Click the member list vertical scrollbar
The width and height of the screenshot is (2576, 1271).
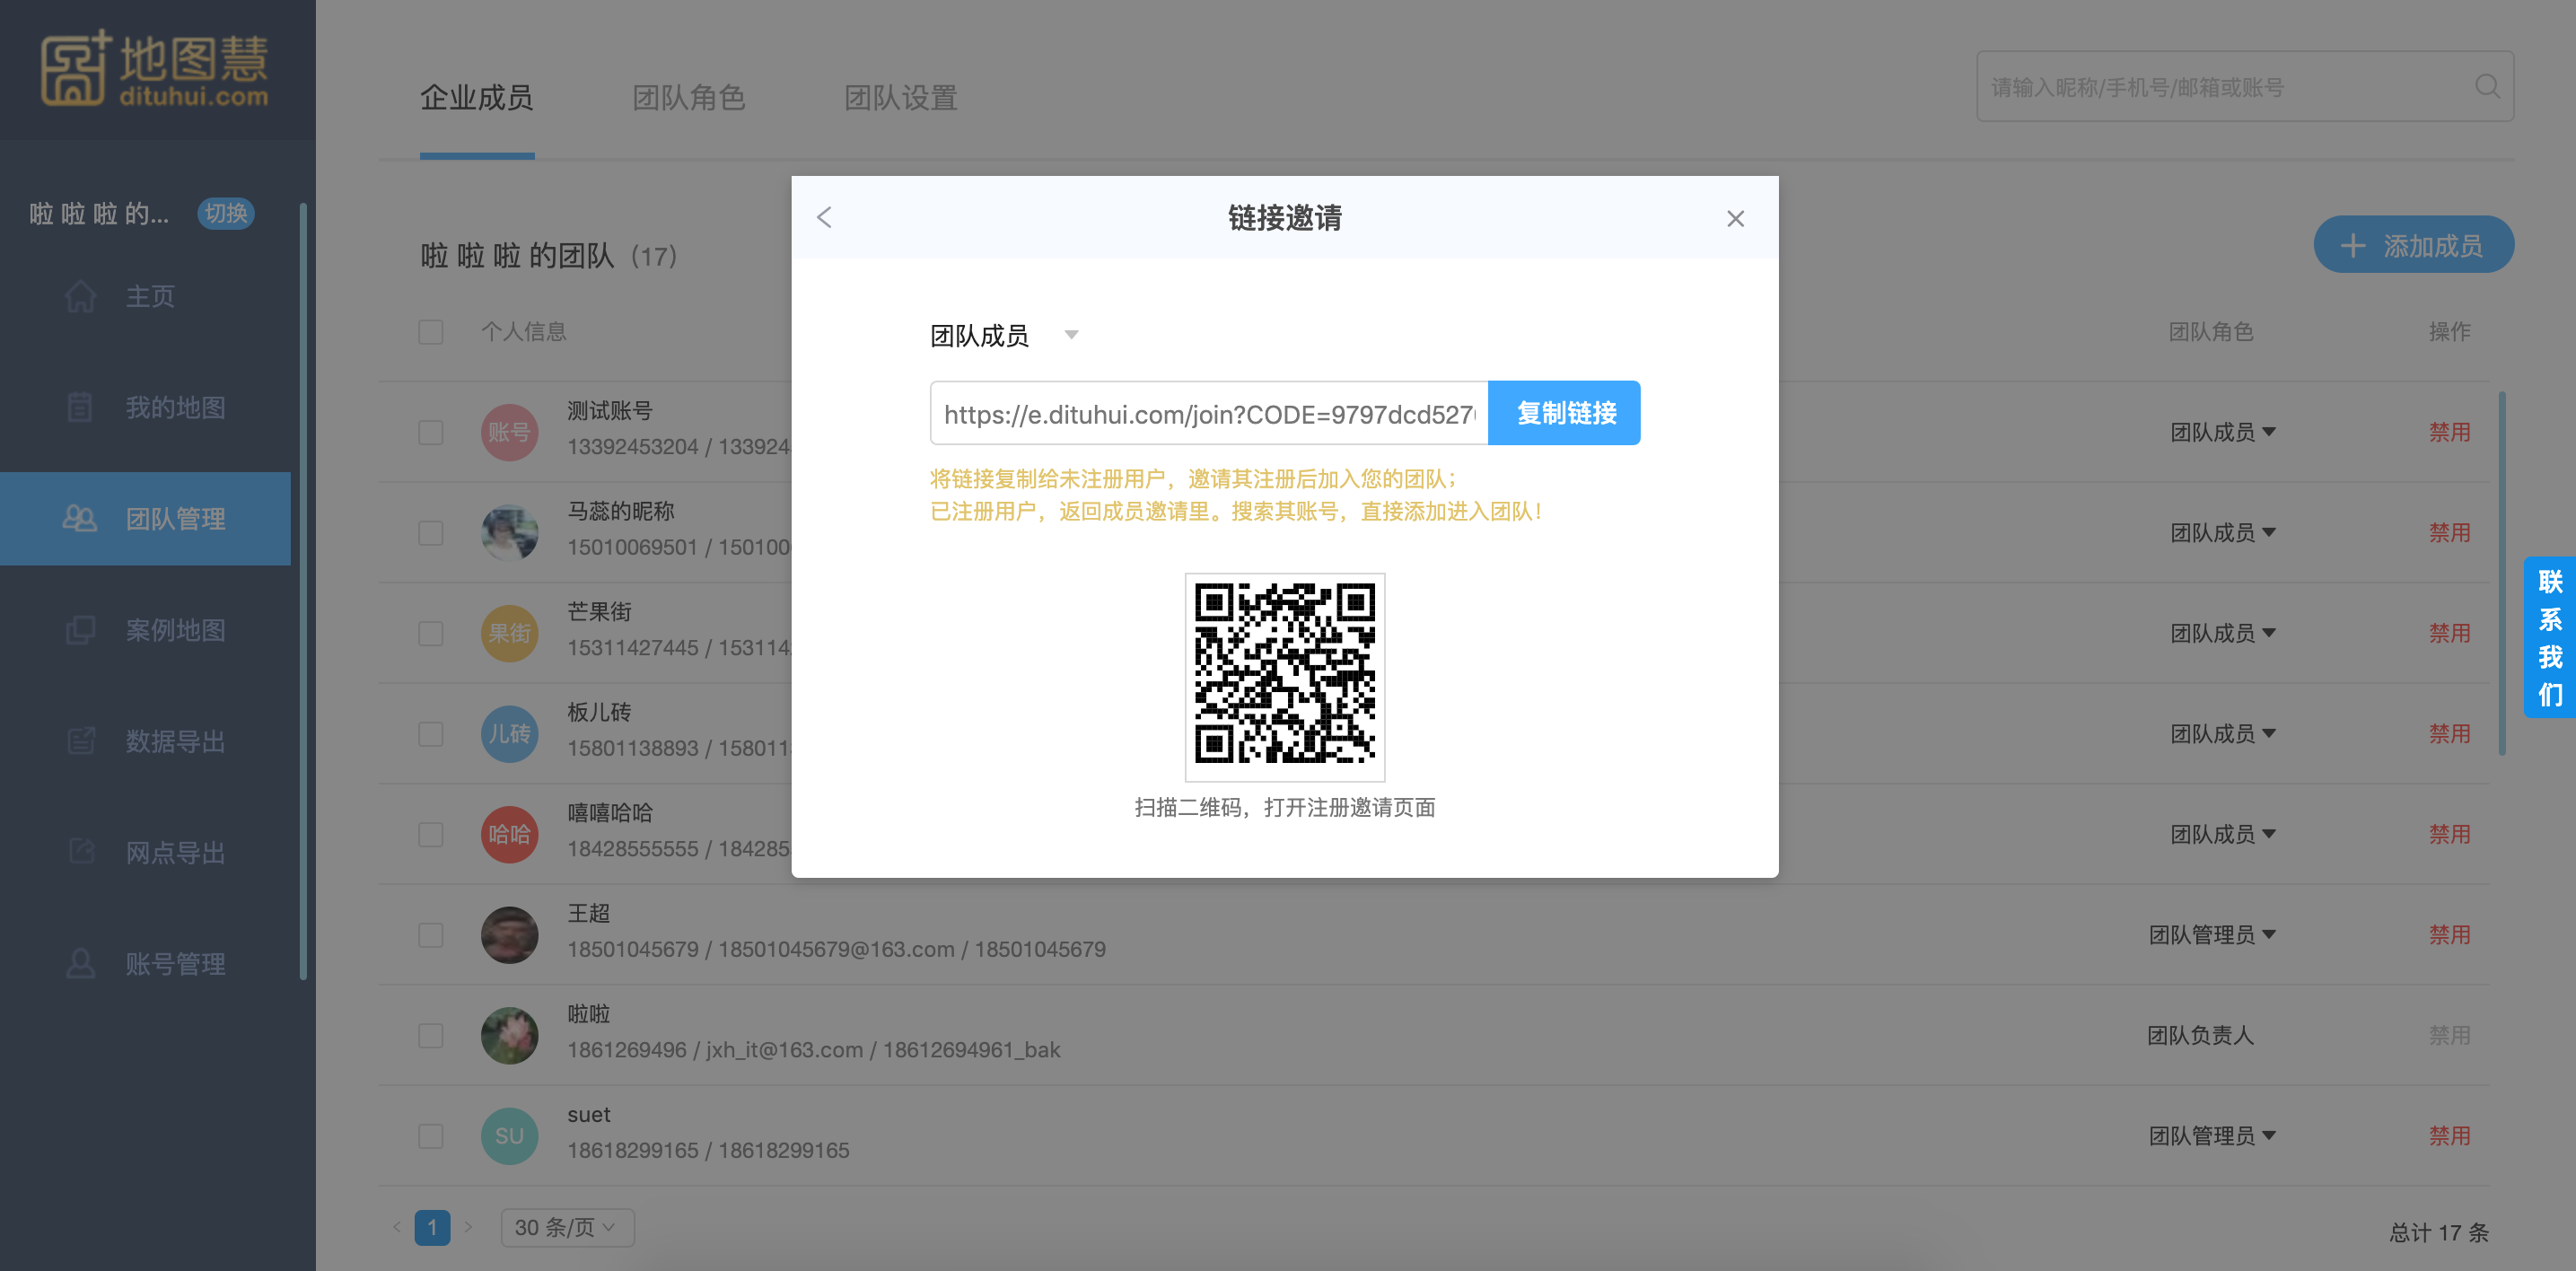pos(2502,574)
